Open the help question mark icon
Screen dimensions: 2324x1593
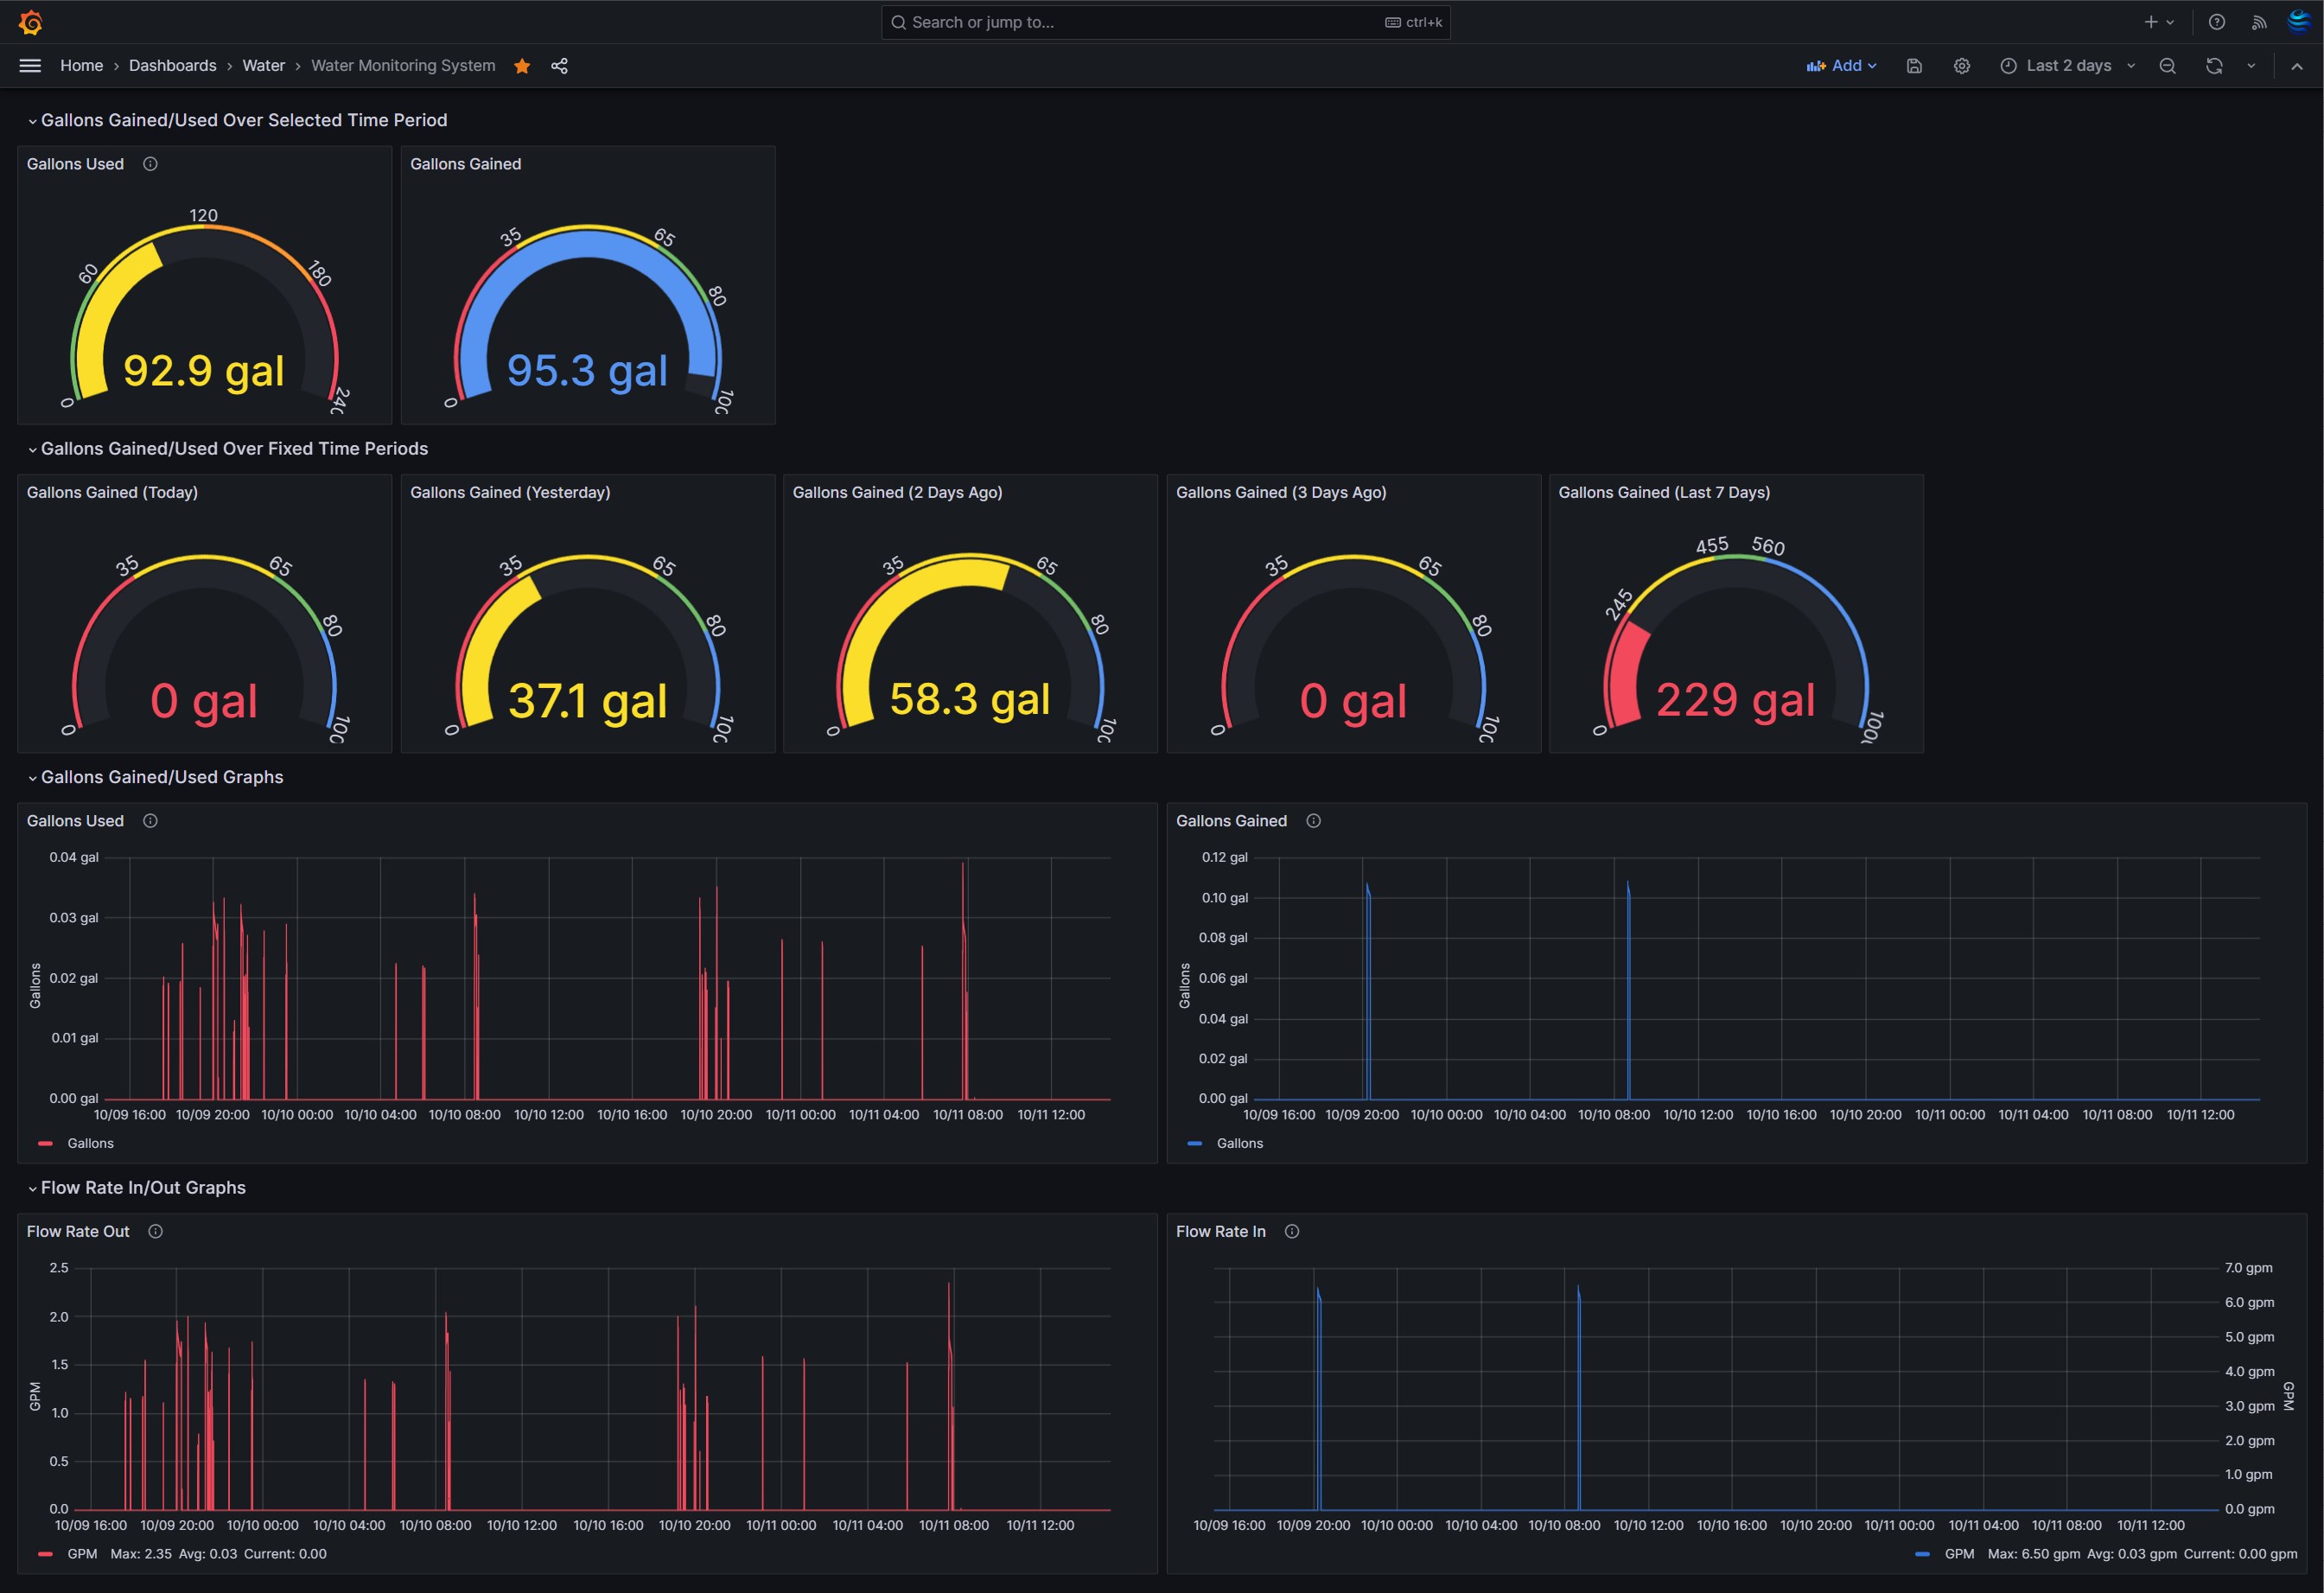pyautogui.click(x=2217, y=22)
